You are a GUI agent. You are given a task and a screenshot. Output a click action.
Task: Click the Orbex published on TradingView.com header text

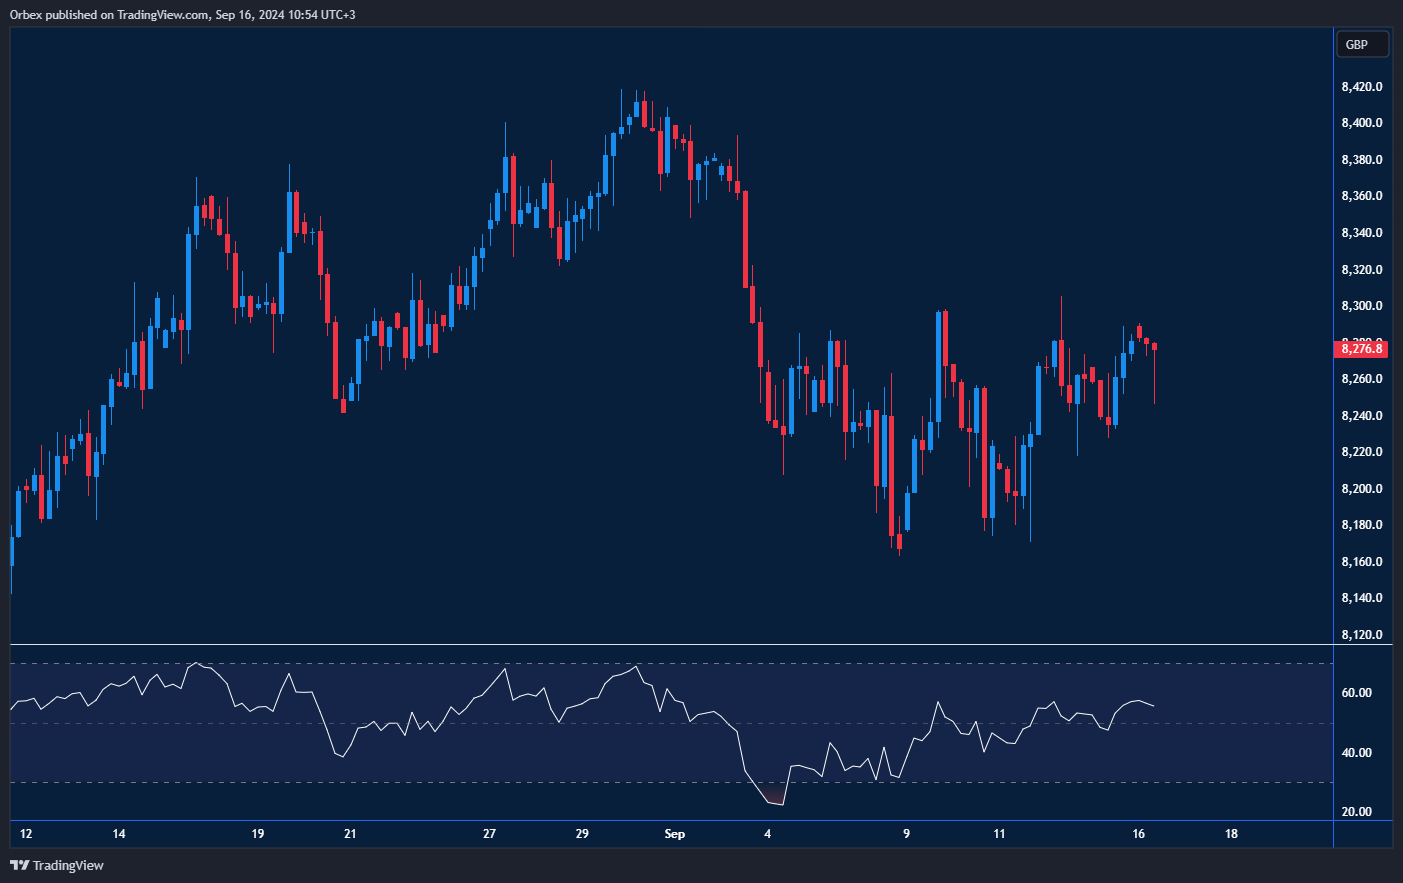coord(182,14)
